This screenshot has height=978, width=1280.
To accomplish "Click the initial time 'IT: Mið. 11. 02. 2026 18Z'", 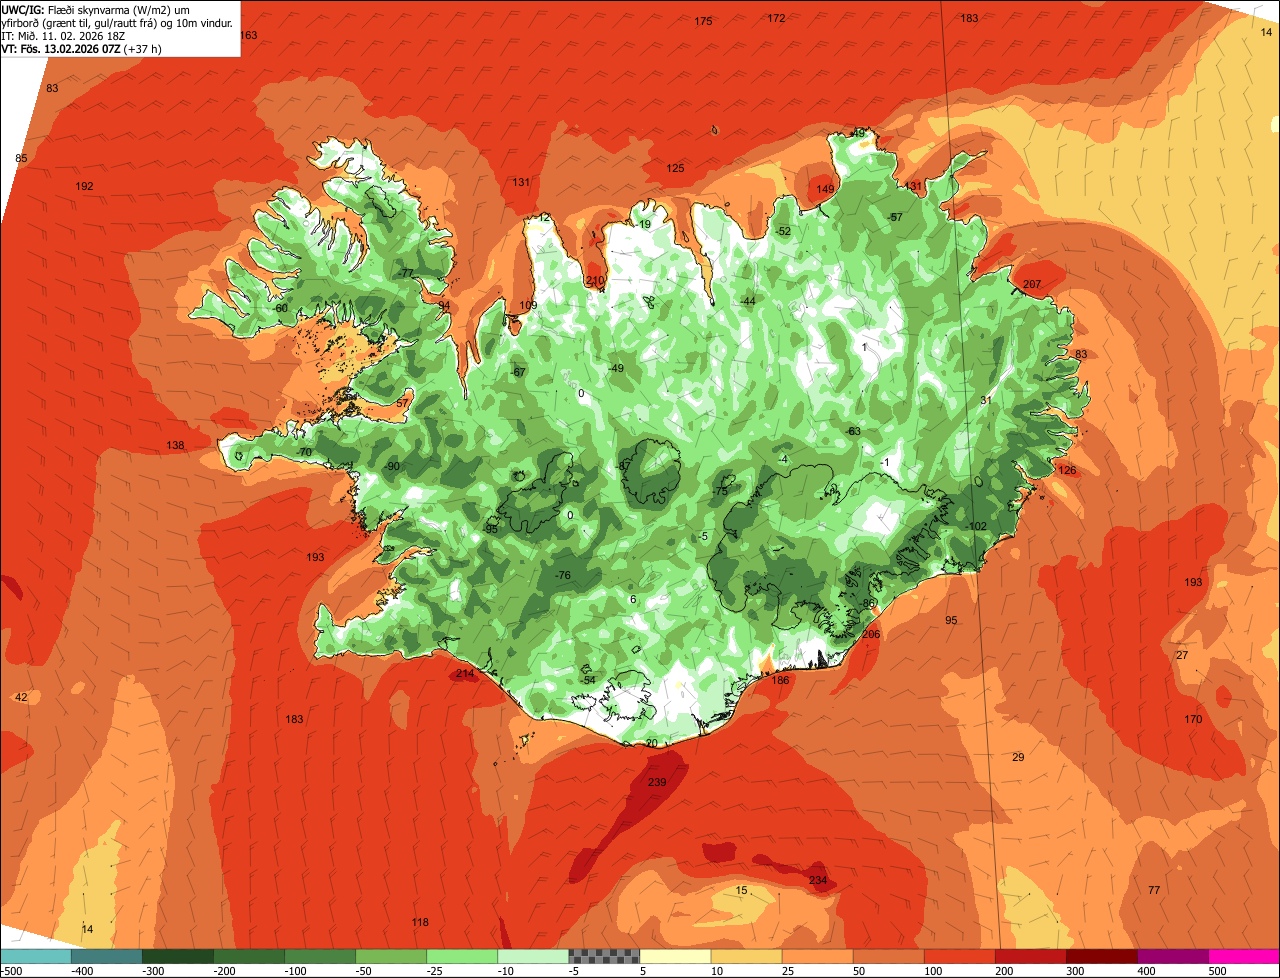I will click(x=63, y=35).
